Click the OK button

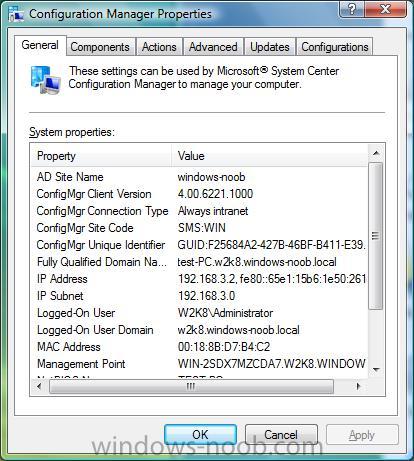click(200, 435)
